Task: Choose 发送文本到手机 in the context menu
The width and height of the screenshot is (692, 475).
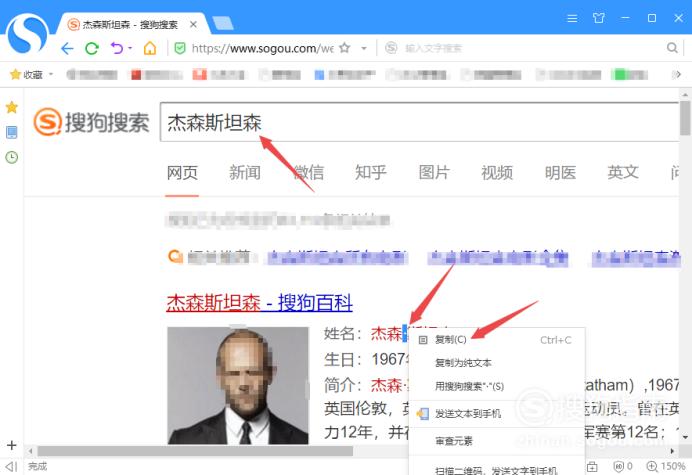Action: [x=497, y=414]
